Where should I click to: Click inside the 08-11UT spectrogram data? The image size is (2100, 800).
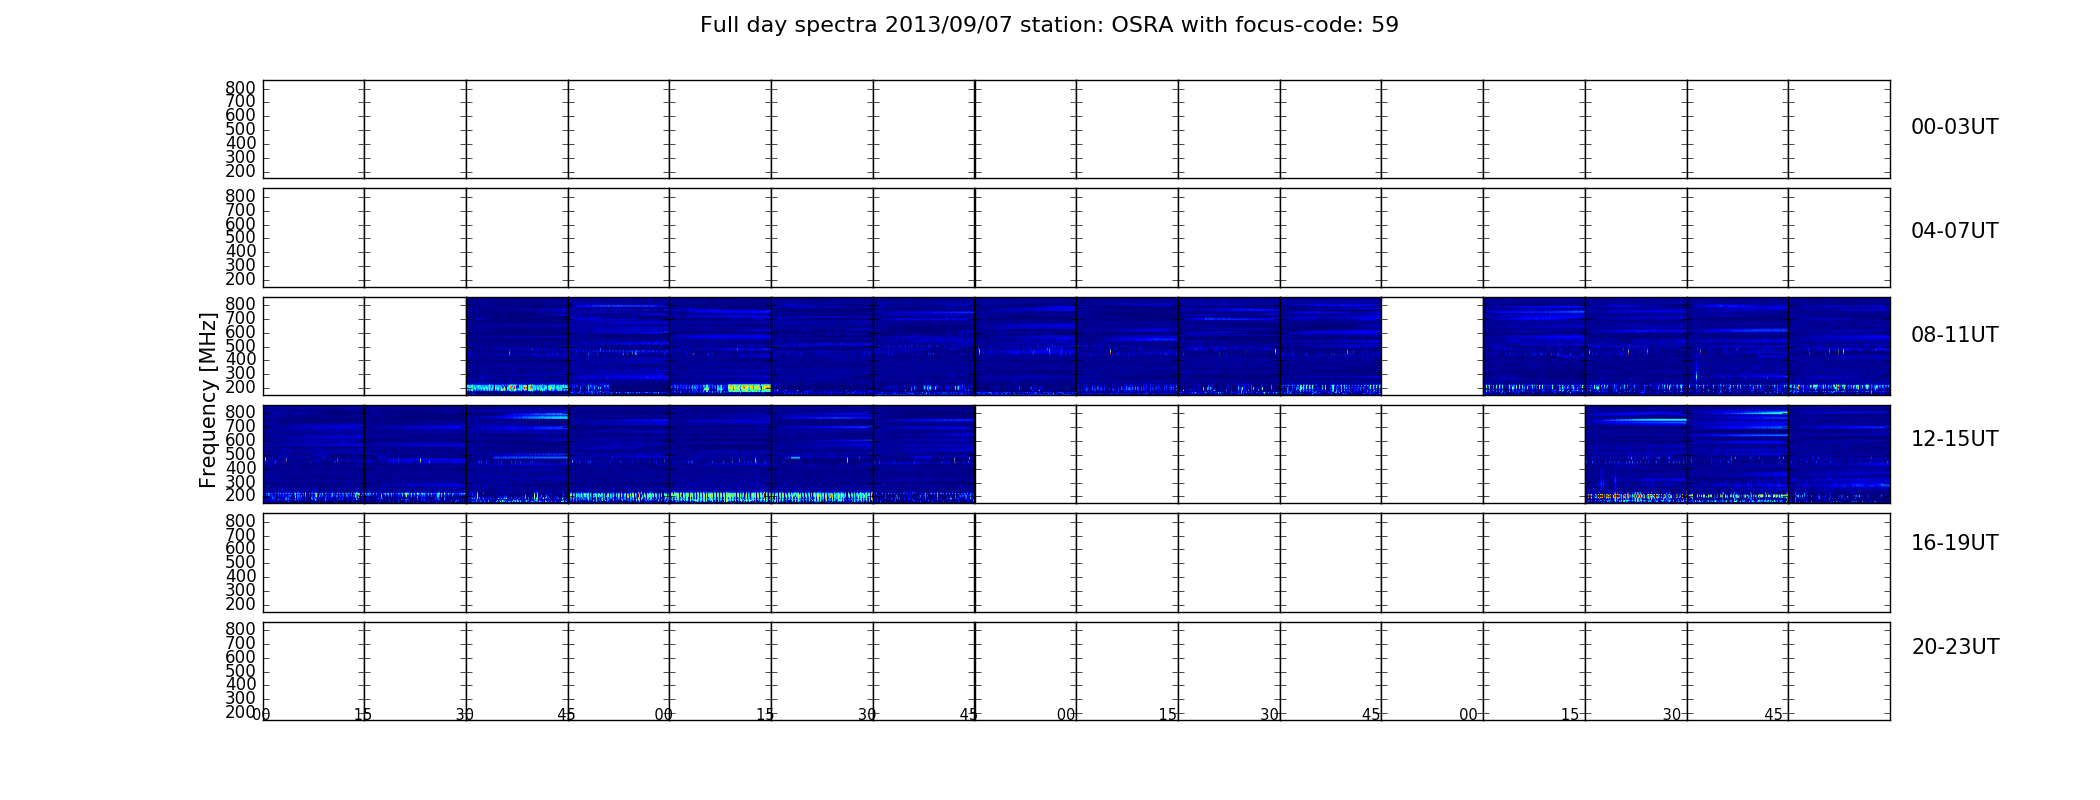tap(923, 346)
